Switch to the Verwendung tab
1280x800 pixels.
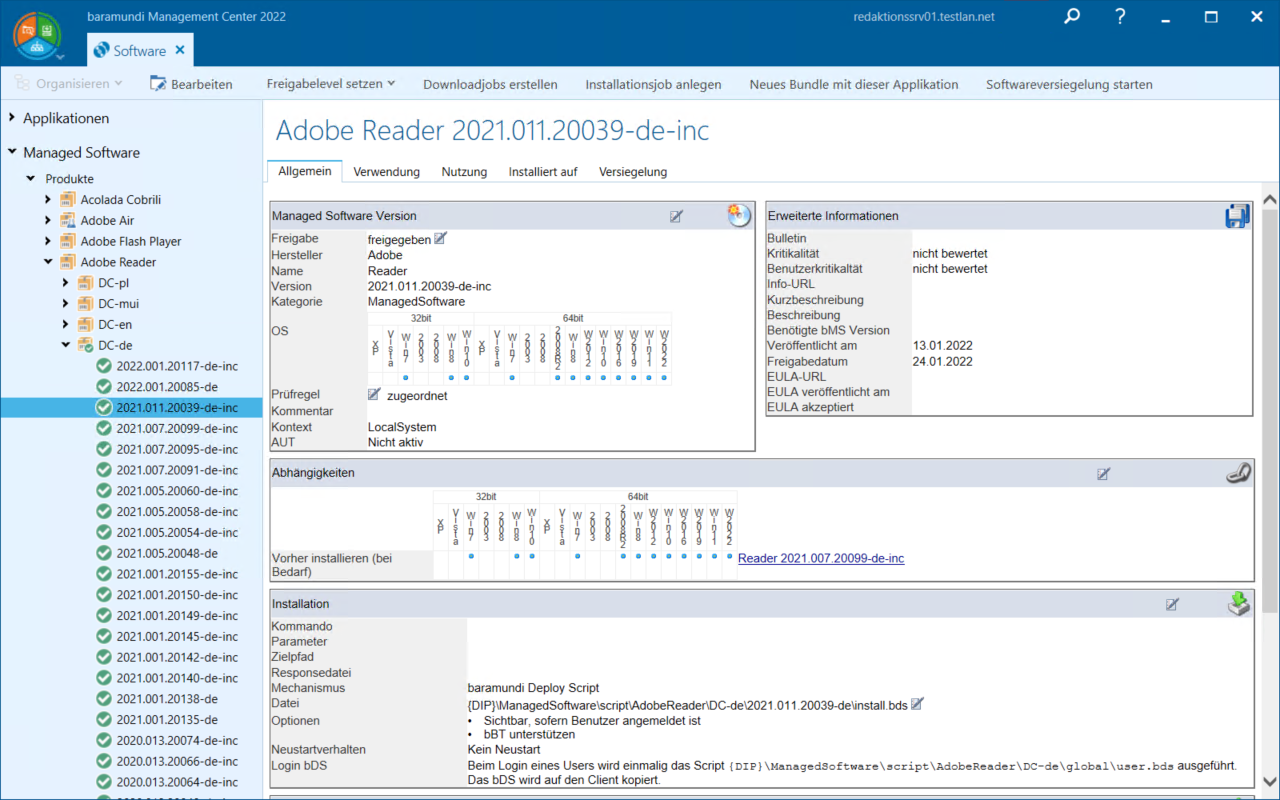pos(386,172)
